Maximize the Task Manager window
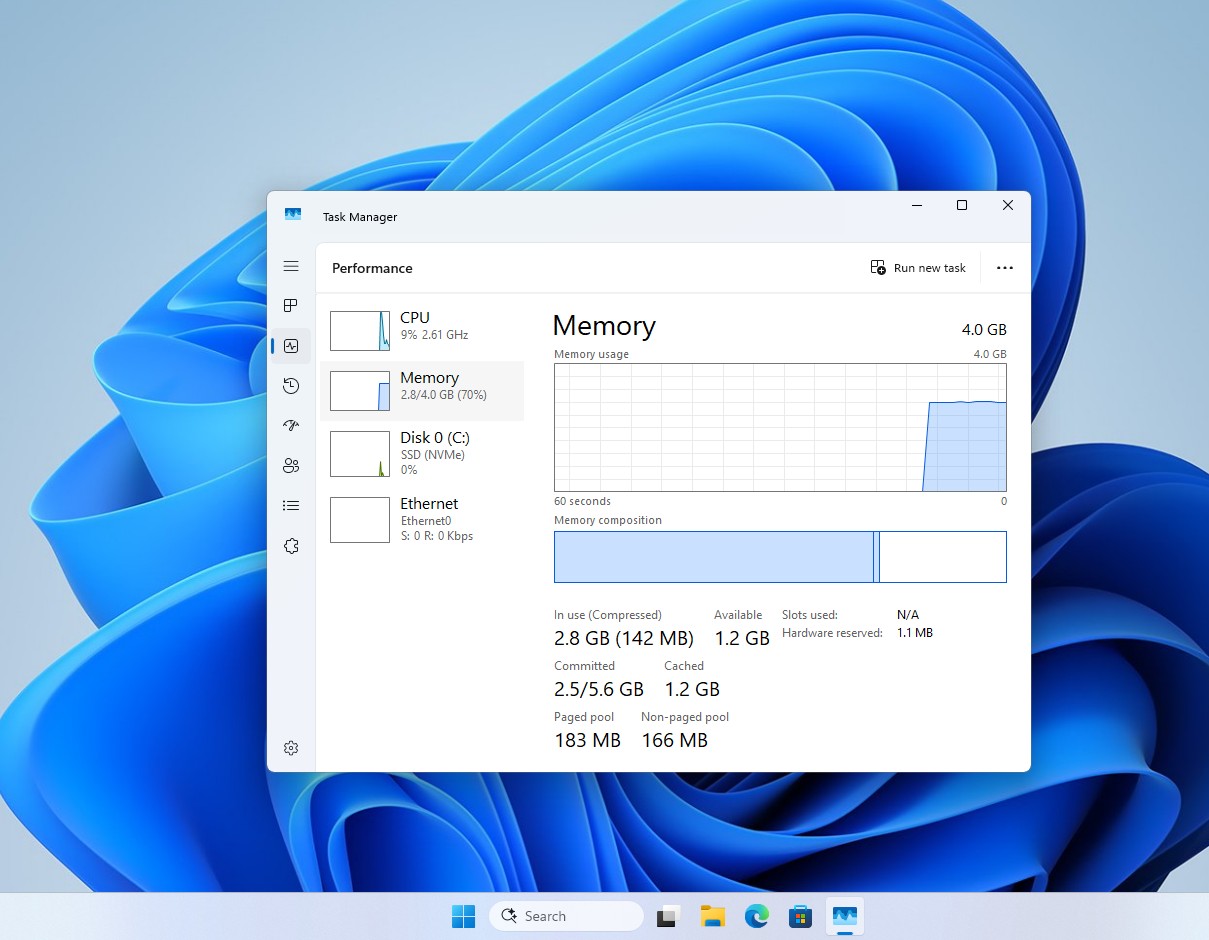The image size is (1209, 940). pos(962,205)
